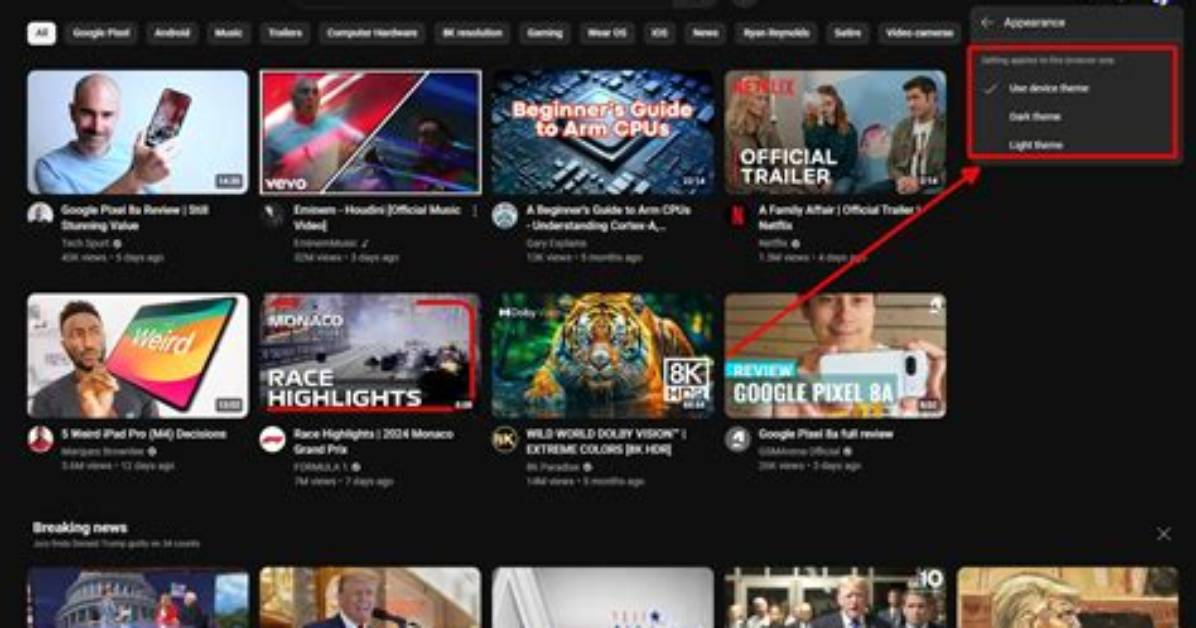Select the All filter chip

coord(41,33)
